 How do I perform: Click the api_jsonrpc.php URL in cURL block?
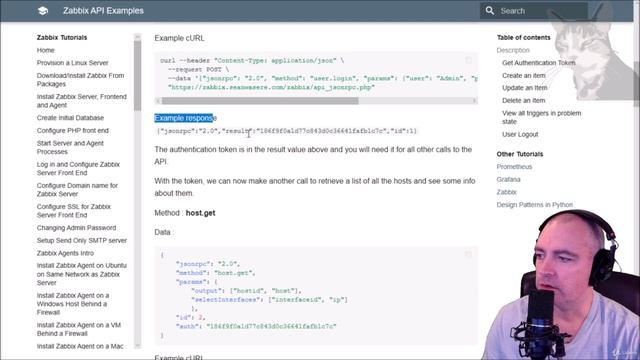click(x=271, y=87)
